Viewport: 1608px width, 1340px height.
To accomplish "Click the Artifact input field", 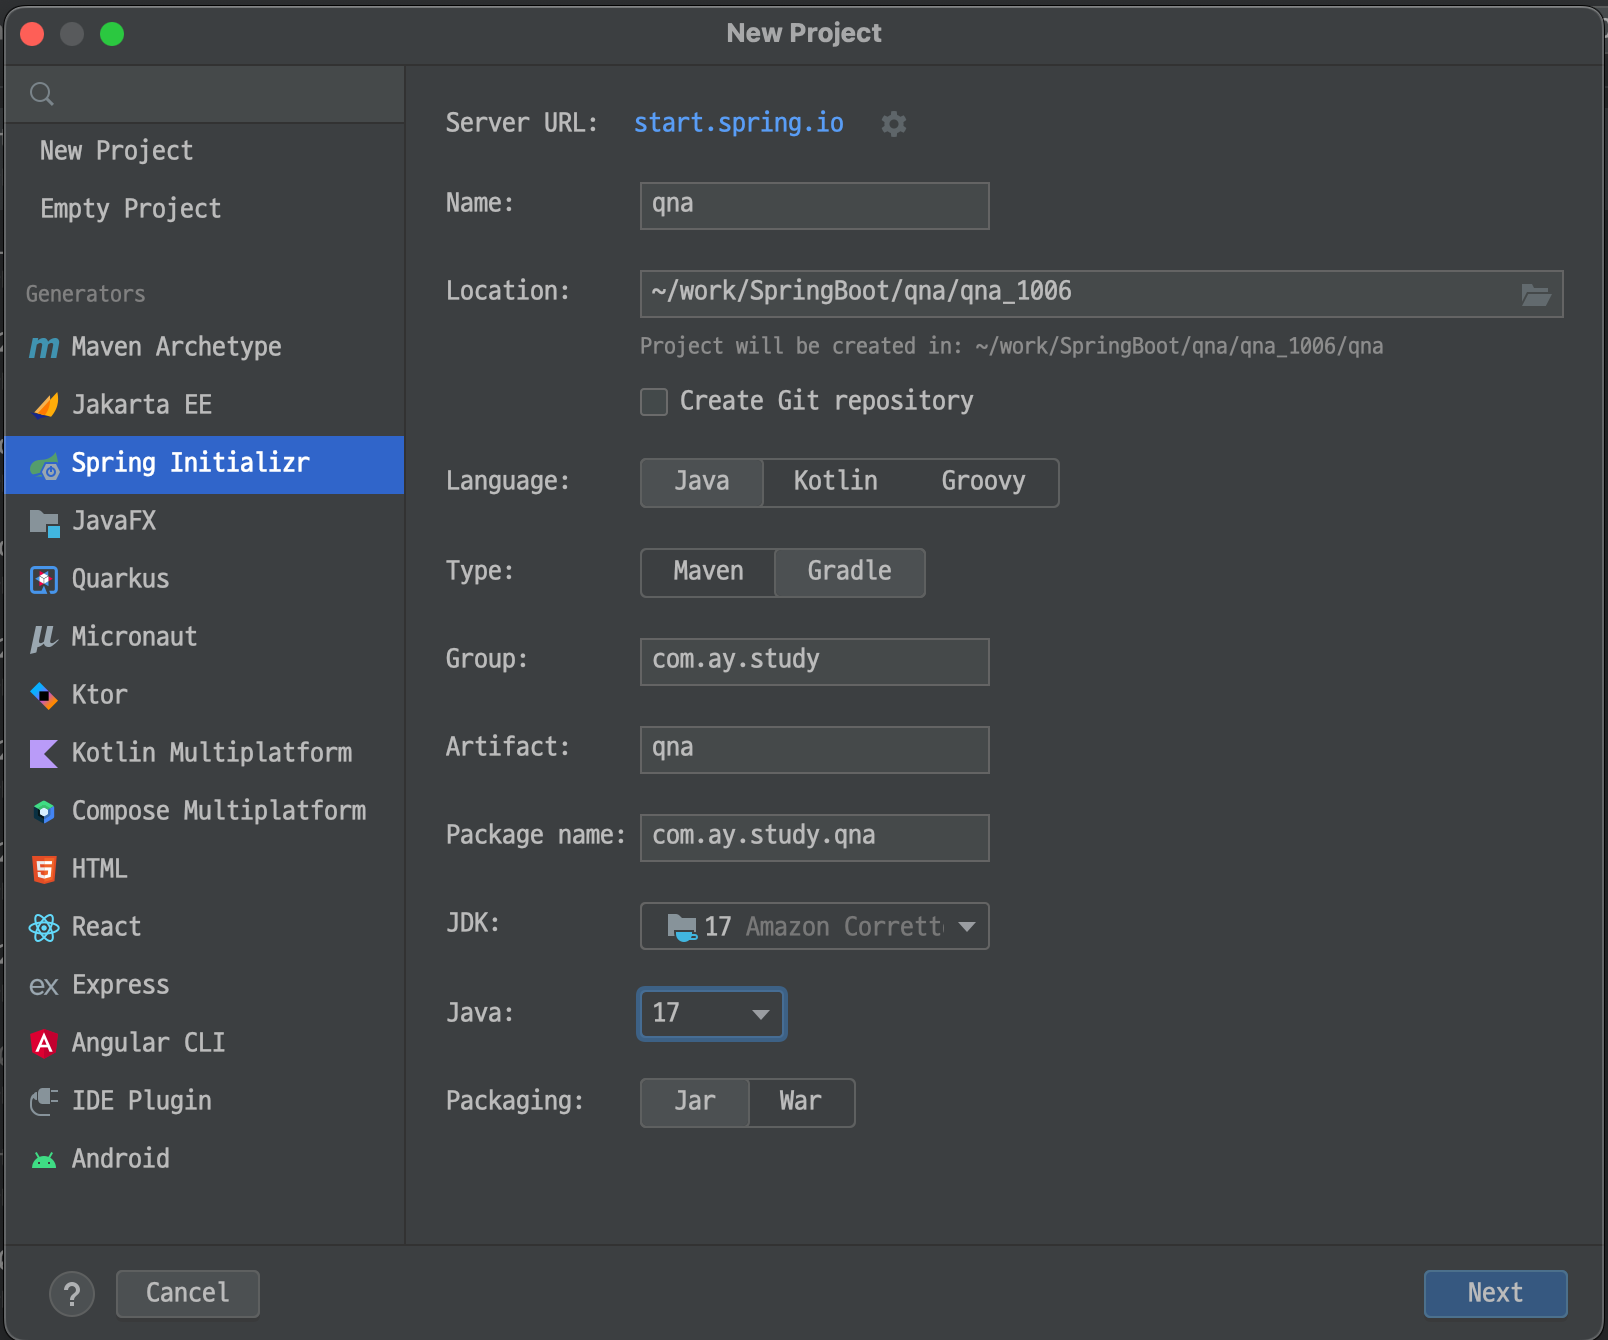I will [815, 750].
